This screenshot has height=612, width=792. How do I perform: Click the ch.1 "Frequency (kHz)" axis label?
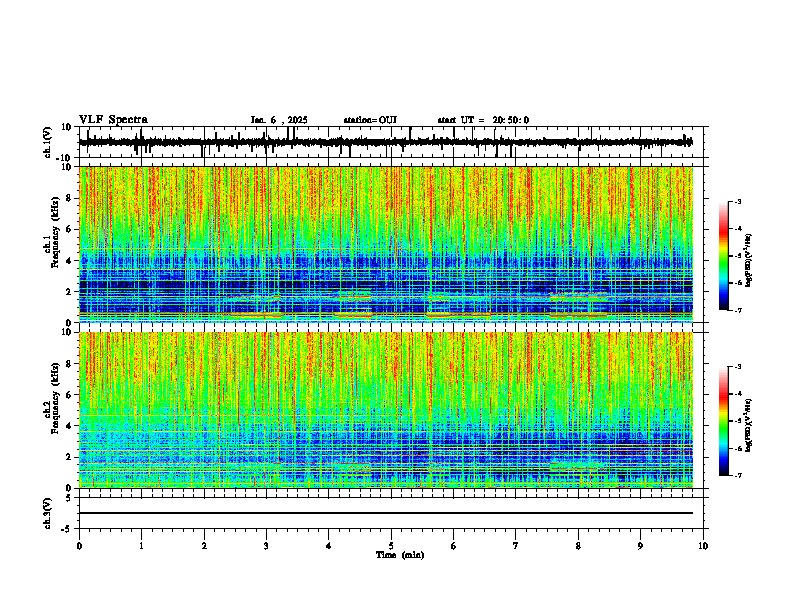point(55,233)
